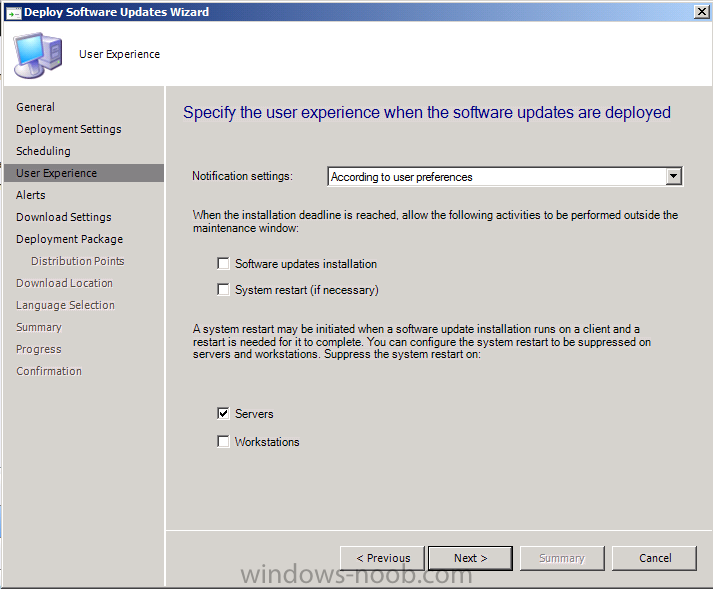Image resolution: width=713 pixels, height=589 pixels.
Task: Click the computer icon beside User Experience
Action: [x=38, y=55]
